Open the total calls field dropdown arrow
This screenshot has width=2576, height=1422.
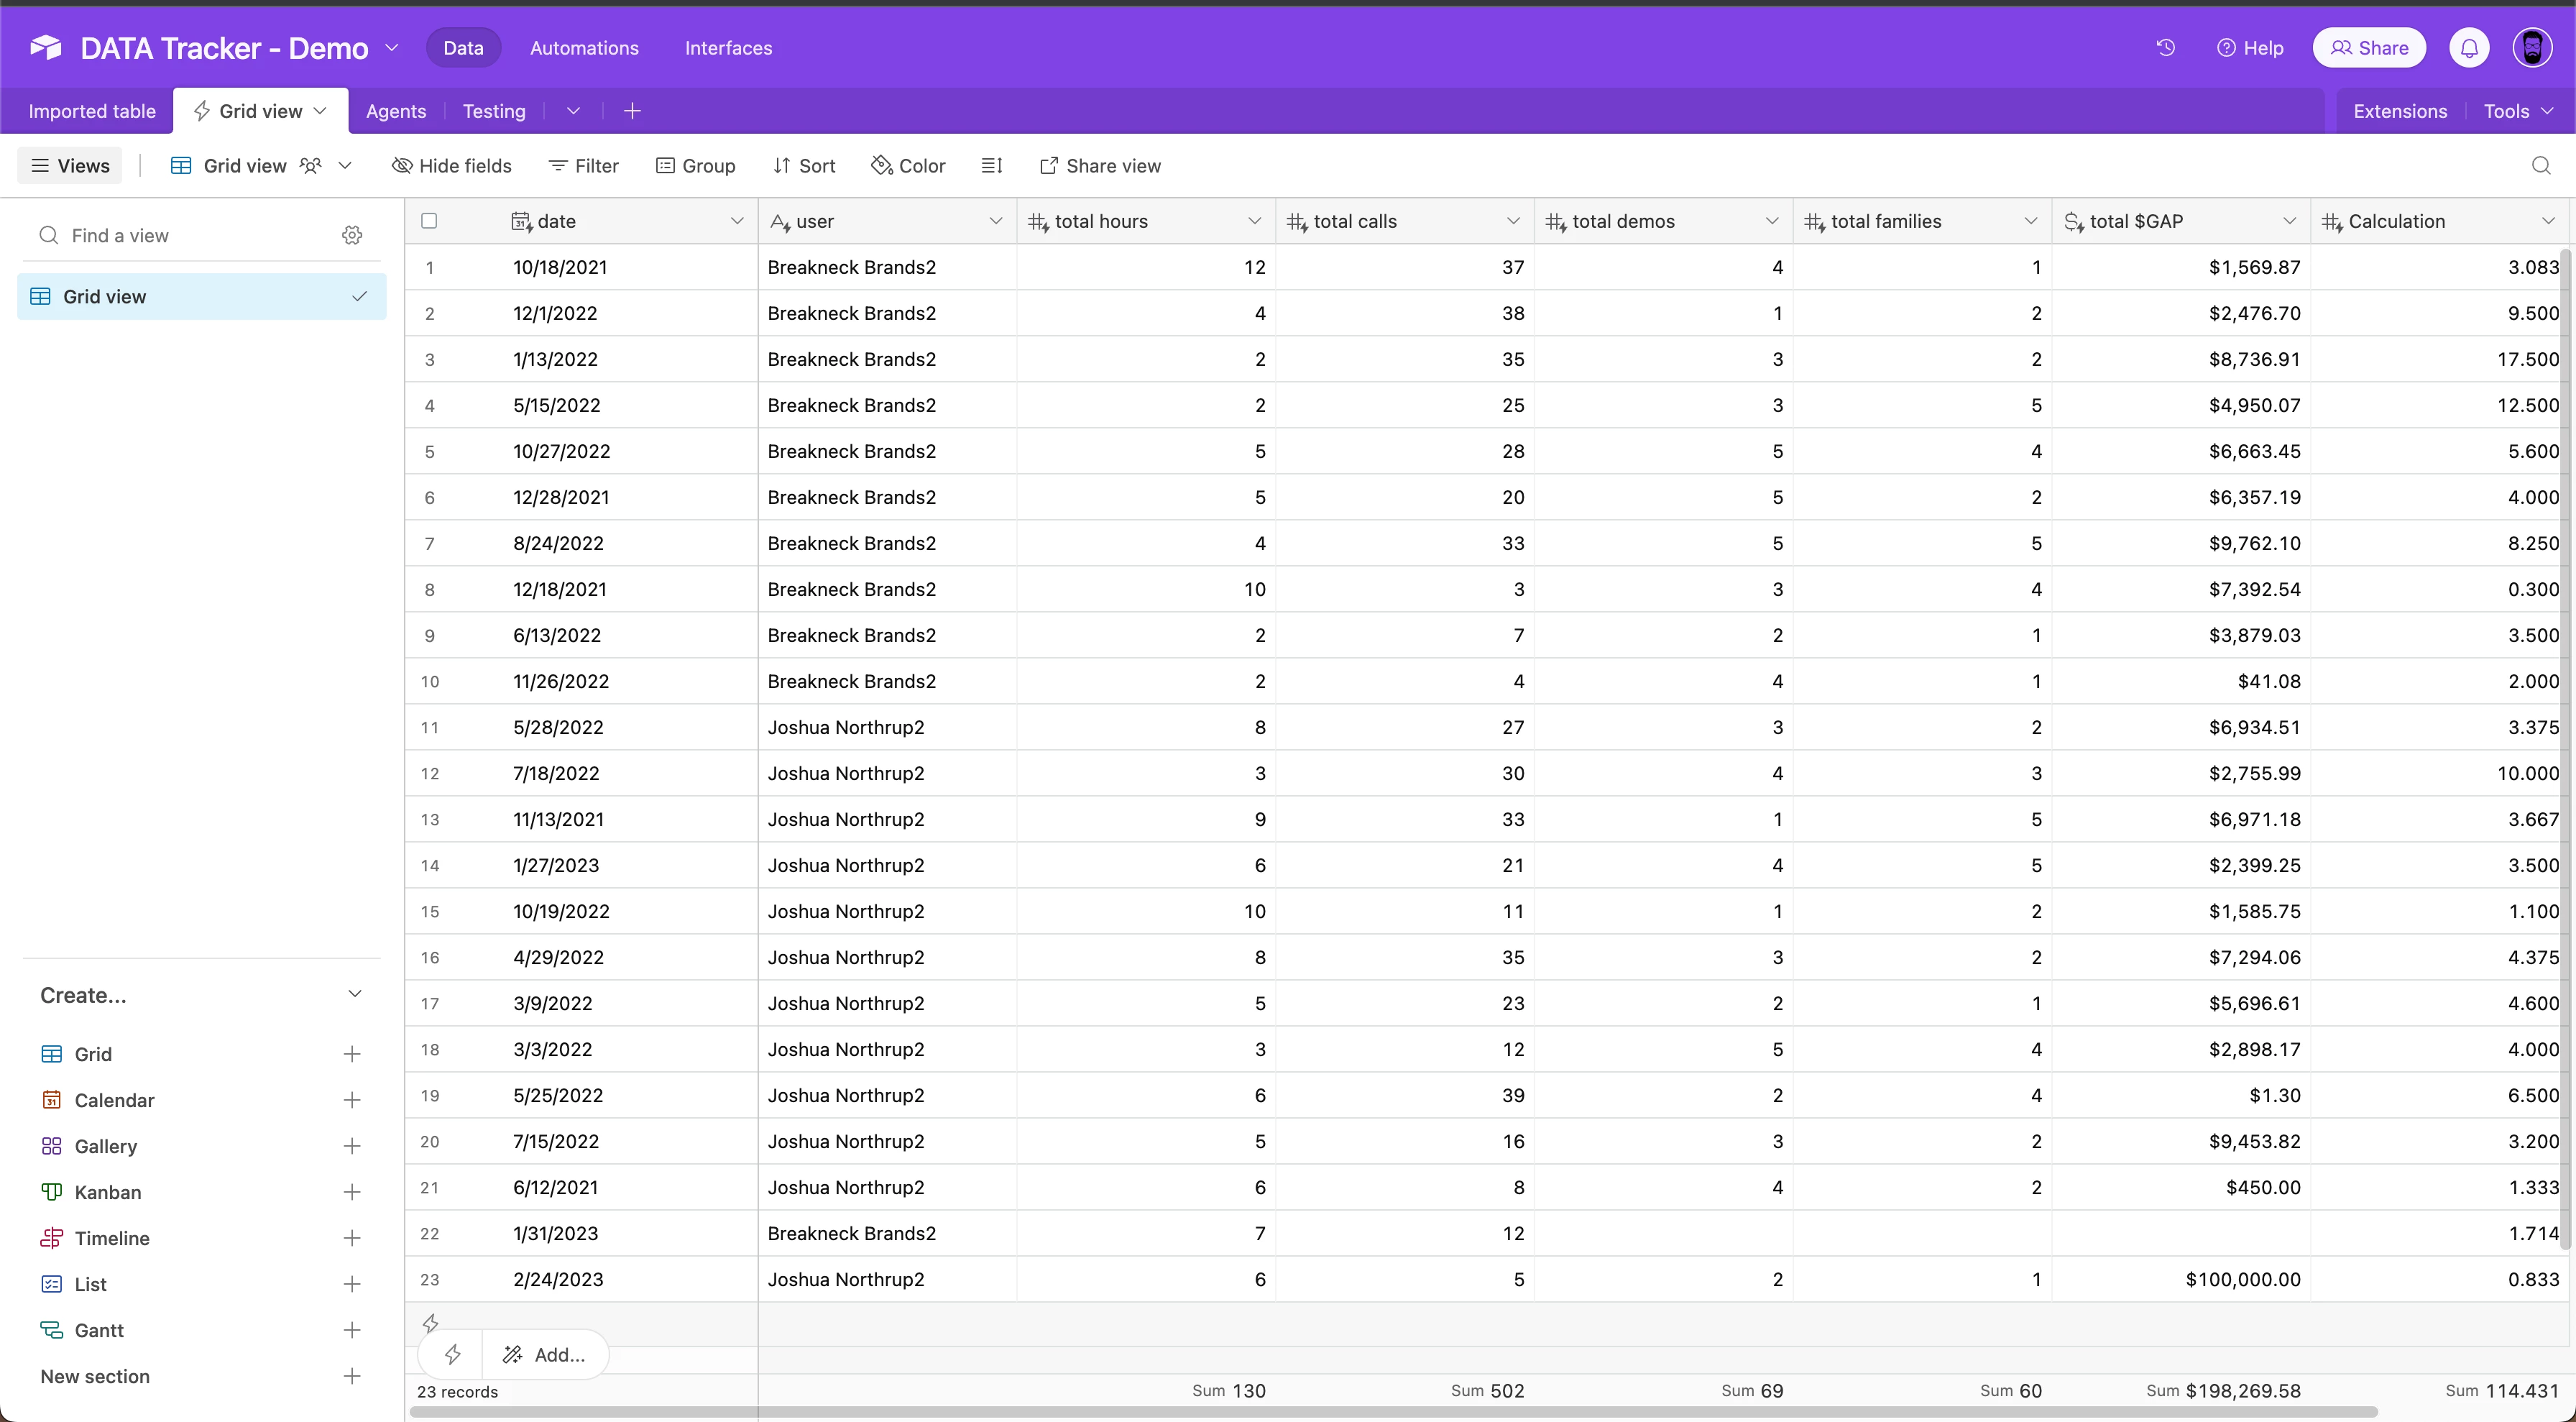click(1513, 221)
